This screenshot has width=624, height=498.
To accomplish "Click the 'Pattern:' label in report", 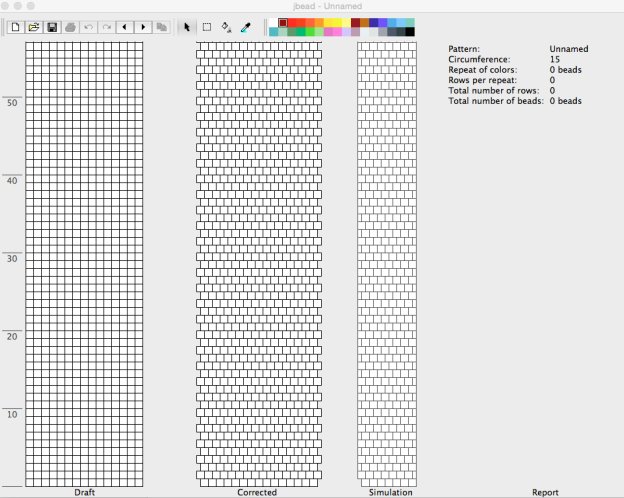I will [x=464, y=49].
